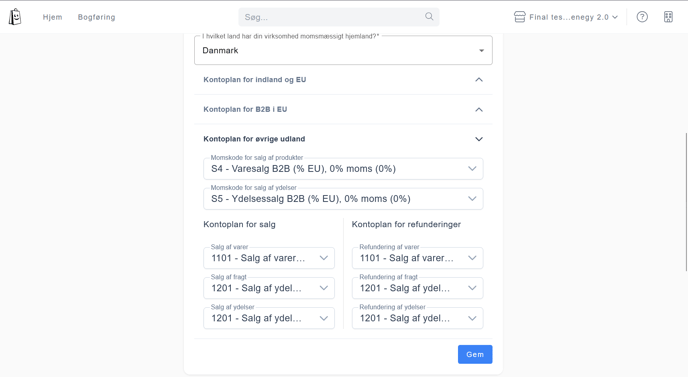
Task: Open the Refundering af fragt dropdown
Action: 417,288
